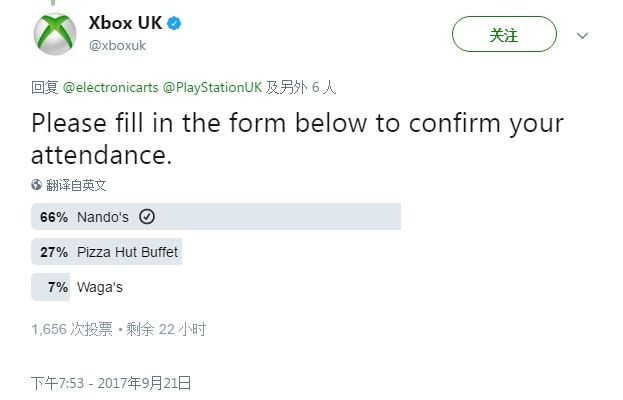Click the 1,656 votes count text
This screenshot has width=623, height=400.
(72, 329)
